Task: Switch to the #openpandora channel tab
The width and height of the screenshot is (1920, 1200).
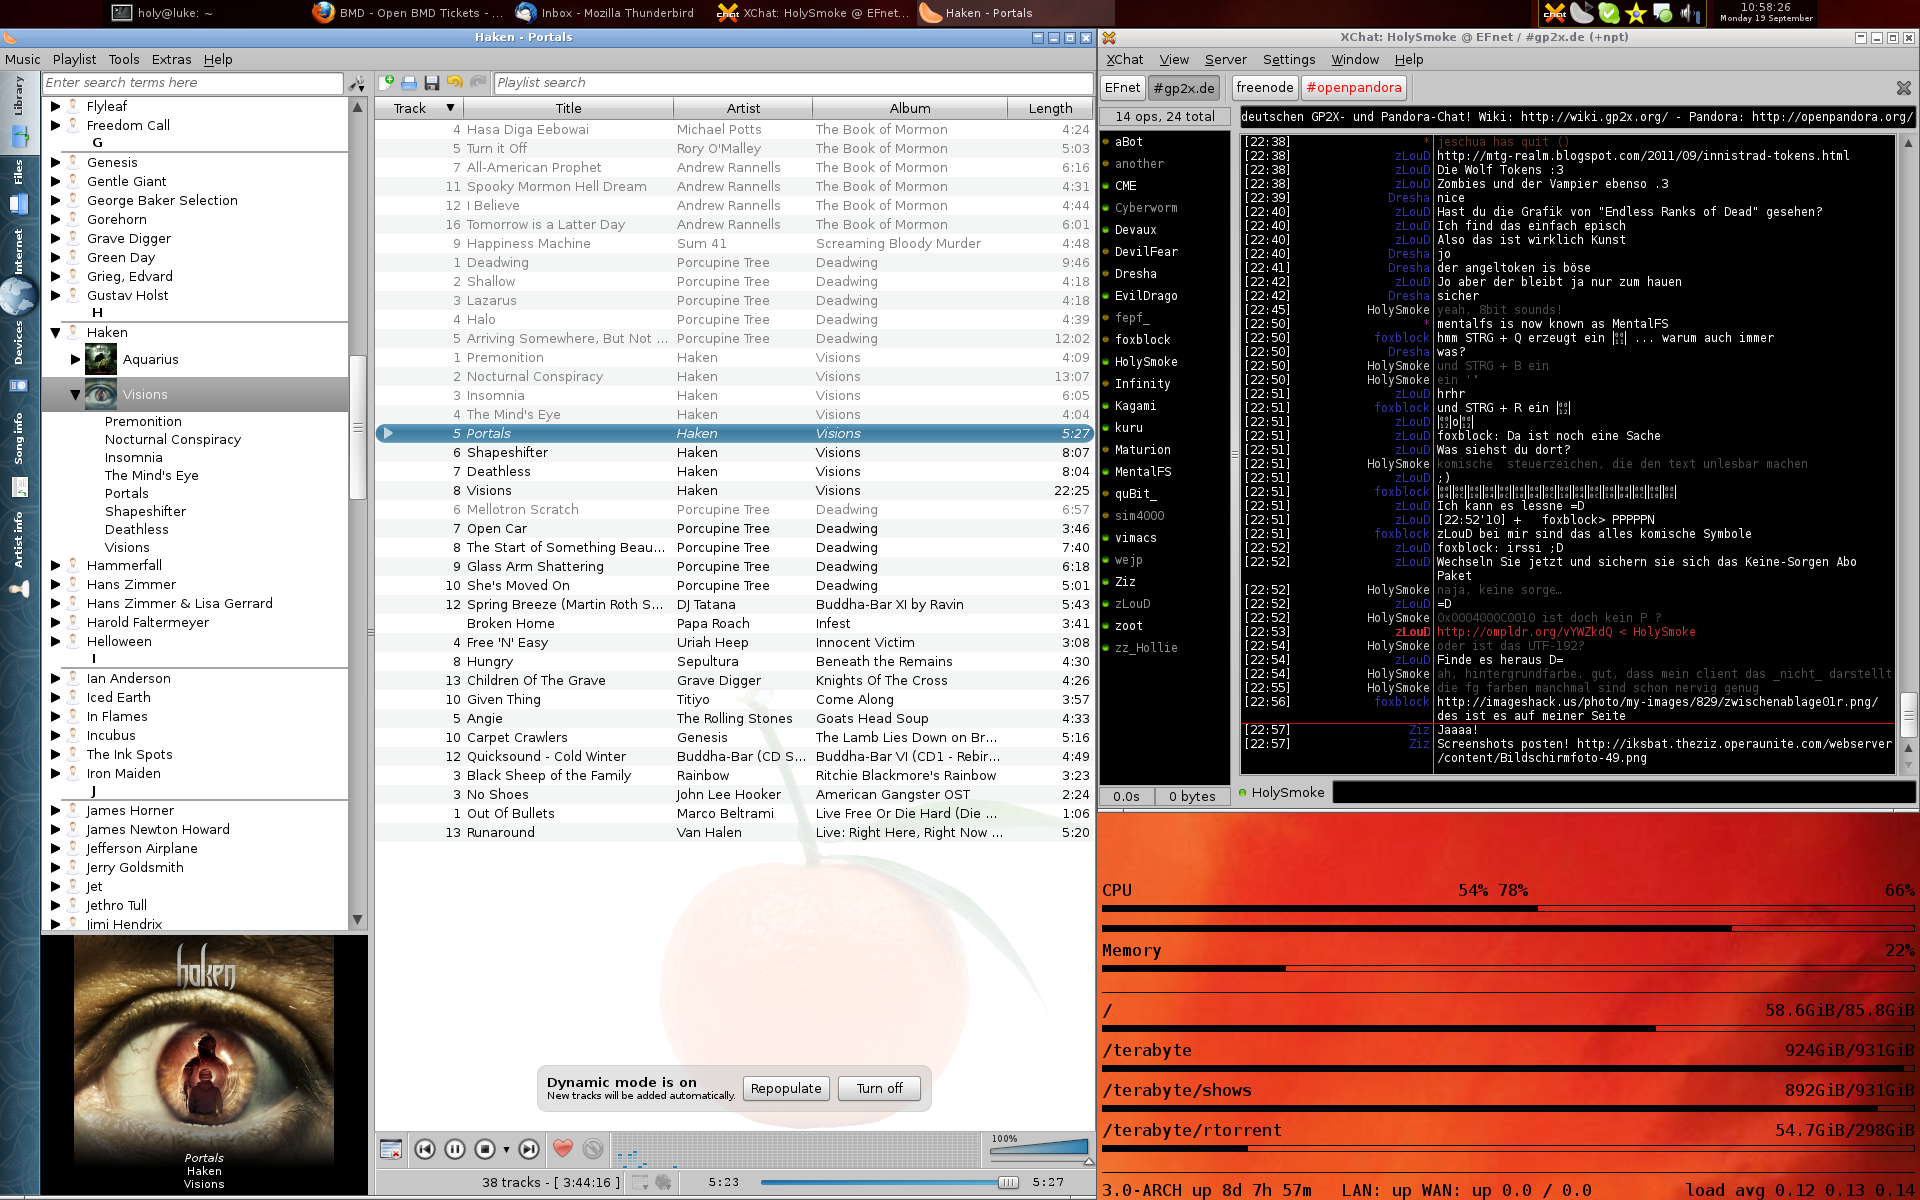Action: coord(1354,88)
